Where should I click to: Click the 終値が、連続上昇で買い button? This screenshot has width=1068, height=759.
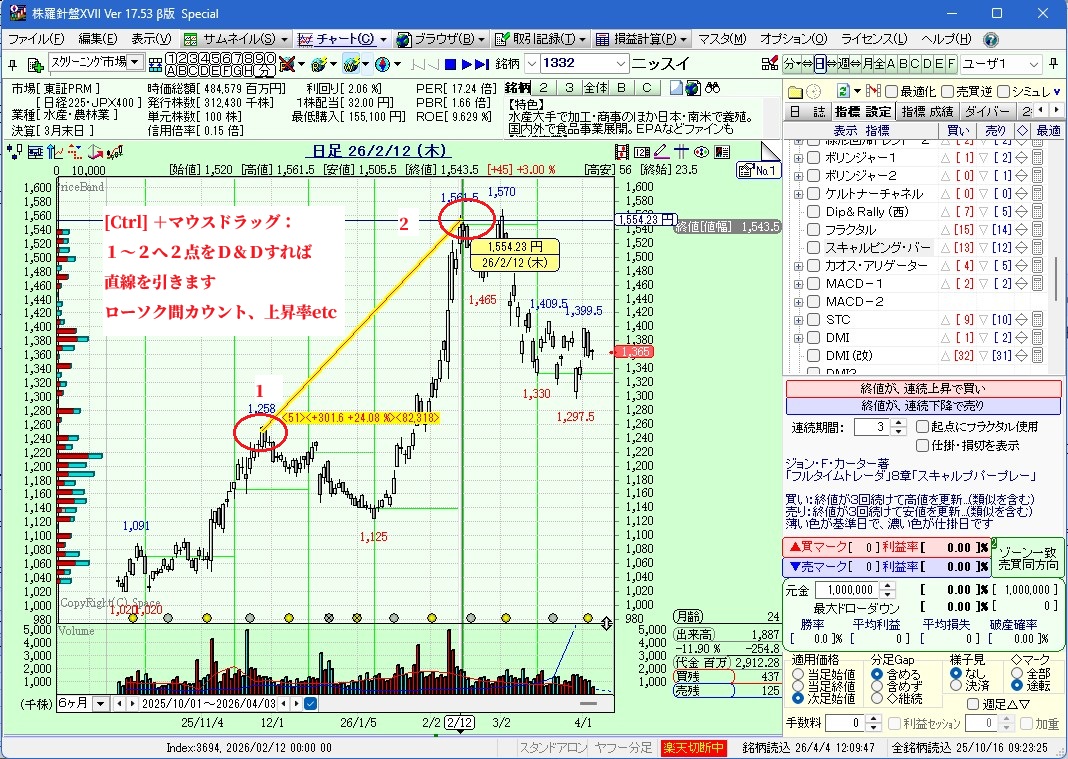[923, 389]
